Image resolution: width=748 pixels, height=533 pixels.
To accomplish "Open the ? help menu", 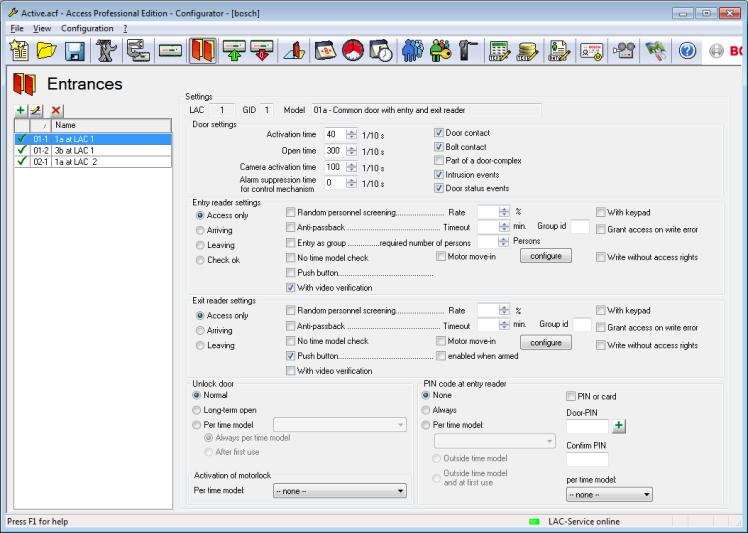I will pyautogui.click(x=125, y=29).
